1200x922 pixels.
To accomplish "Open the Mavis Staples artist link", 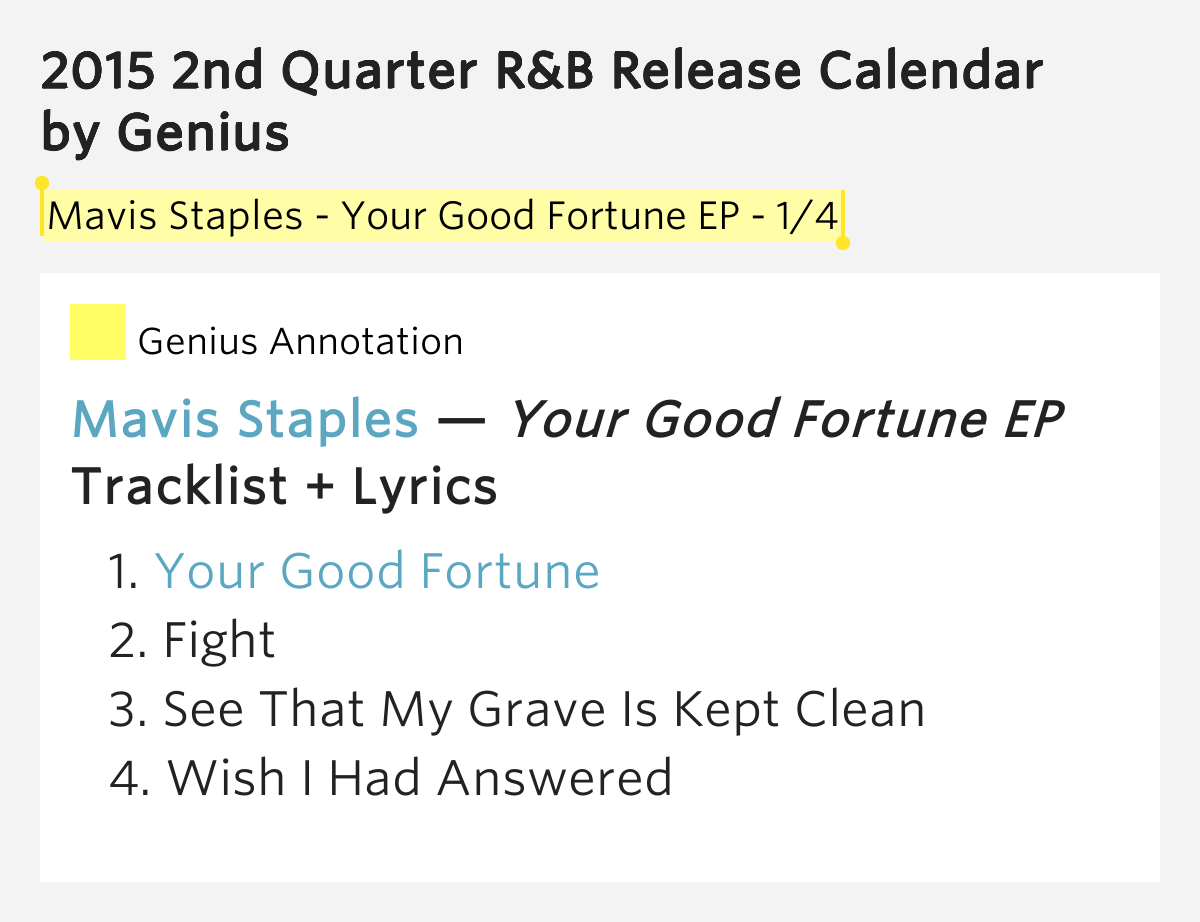I will 245,420.
